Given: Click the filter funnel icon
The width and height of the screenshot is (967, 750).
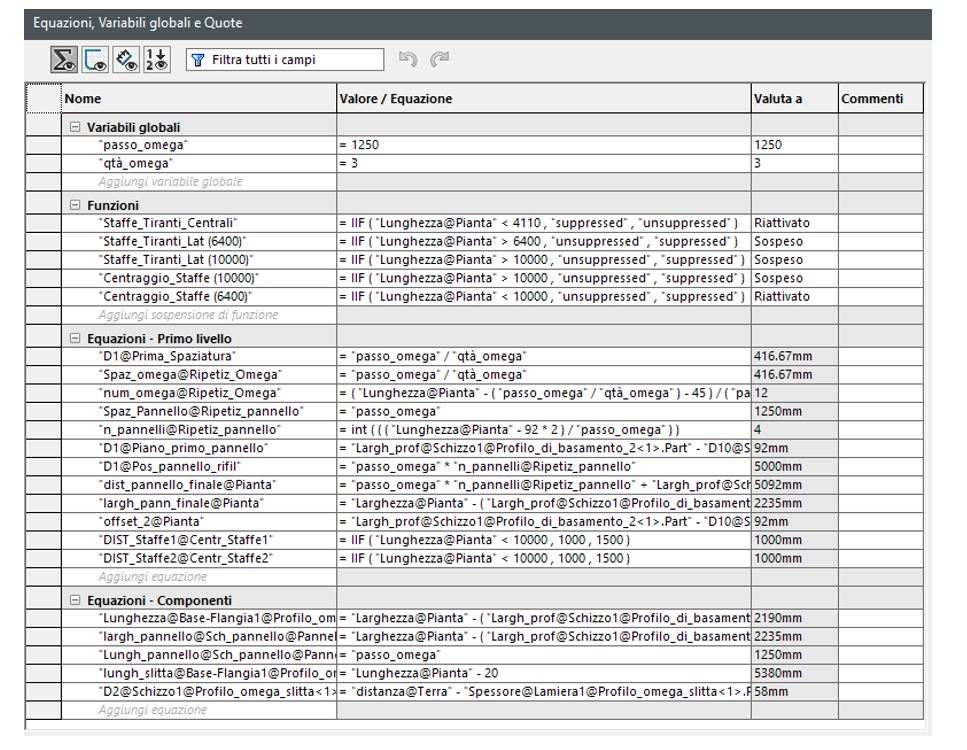Looking at the screenshot, I should (198, 61).
